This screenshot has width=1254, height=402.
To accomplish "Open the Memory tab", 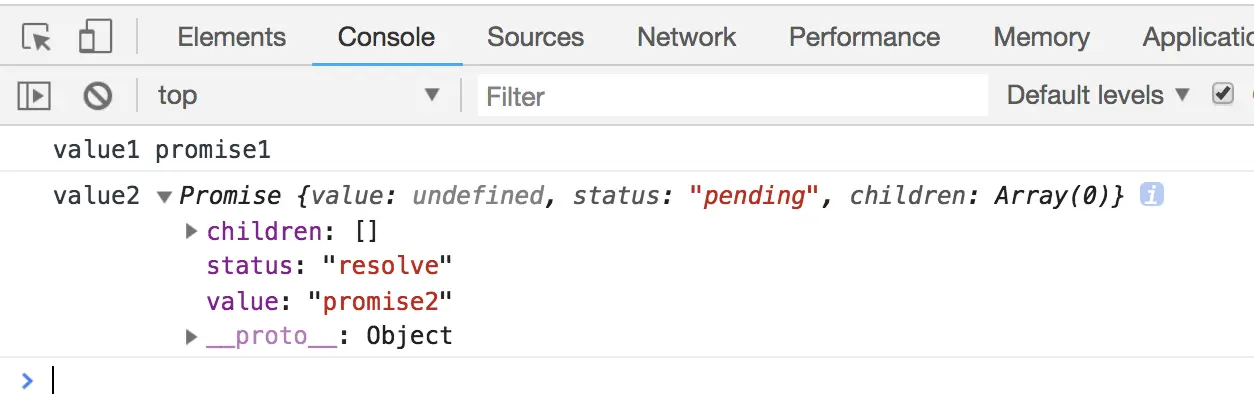I will tap(1041, 37).
